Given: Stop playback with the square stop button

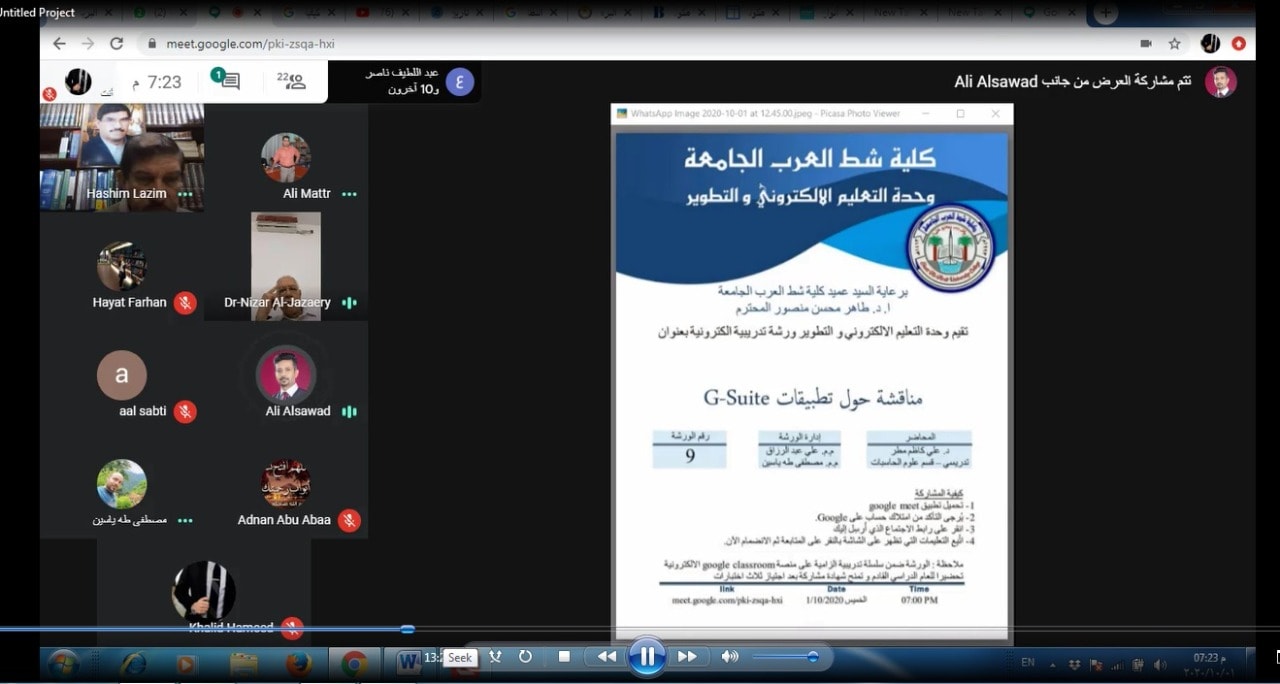Looking at the screenshot, I should pos(564,657).
